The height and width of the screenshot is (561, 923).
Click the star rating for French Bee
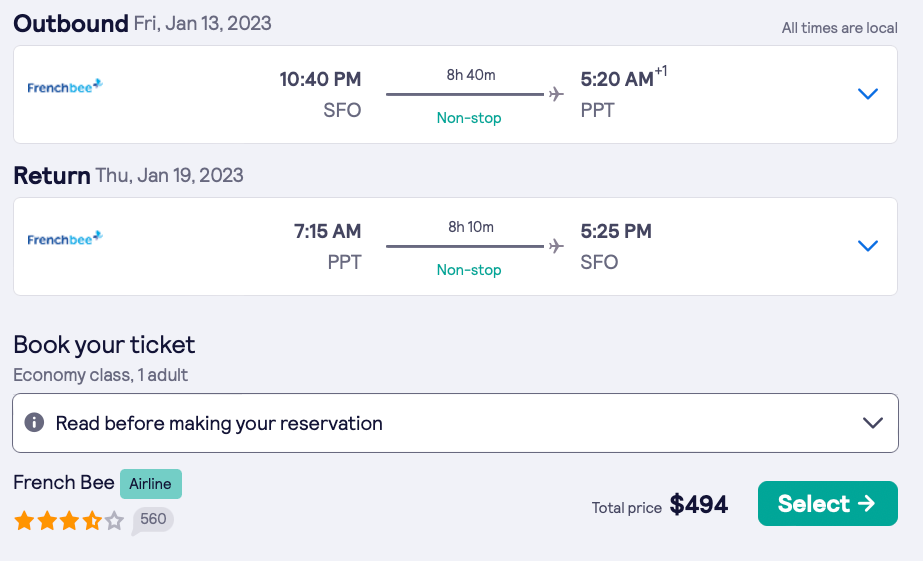[68, 521]
